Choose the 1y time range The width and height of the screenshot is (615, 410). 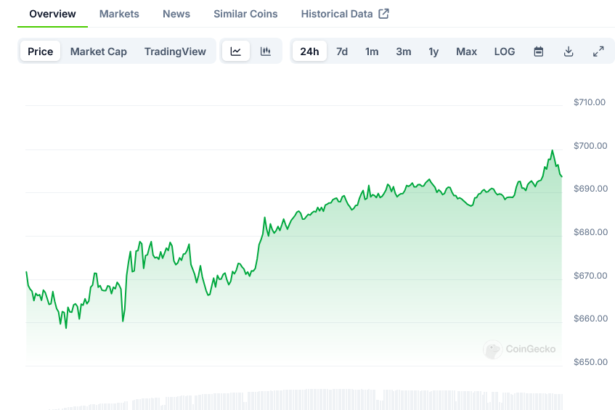[x=433, y=51]
